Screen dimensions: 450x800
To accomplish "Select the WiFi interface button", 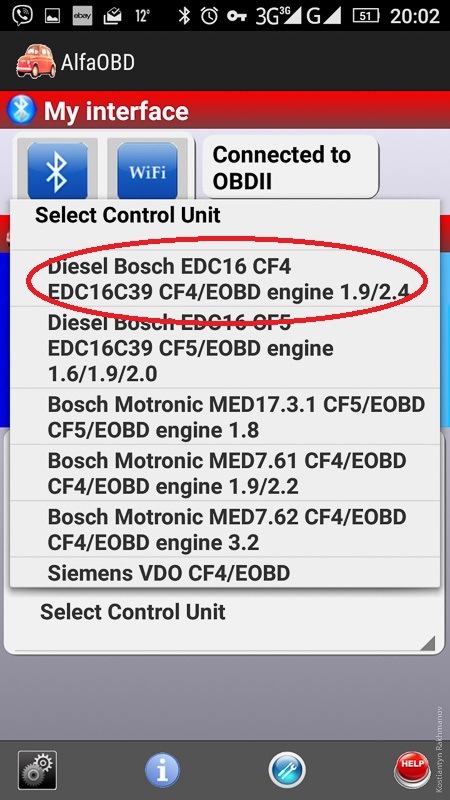I will point(147,170).
